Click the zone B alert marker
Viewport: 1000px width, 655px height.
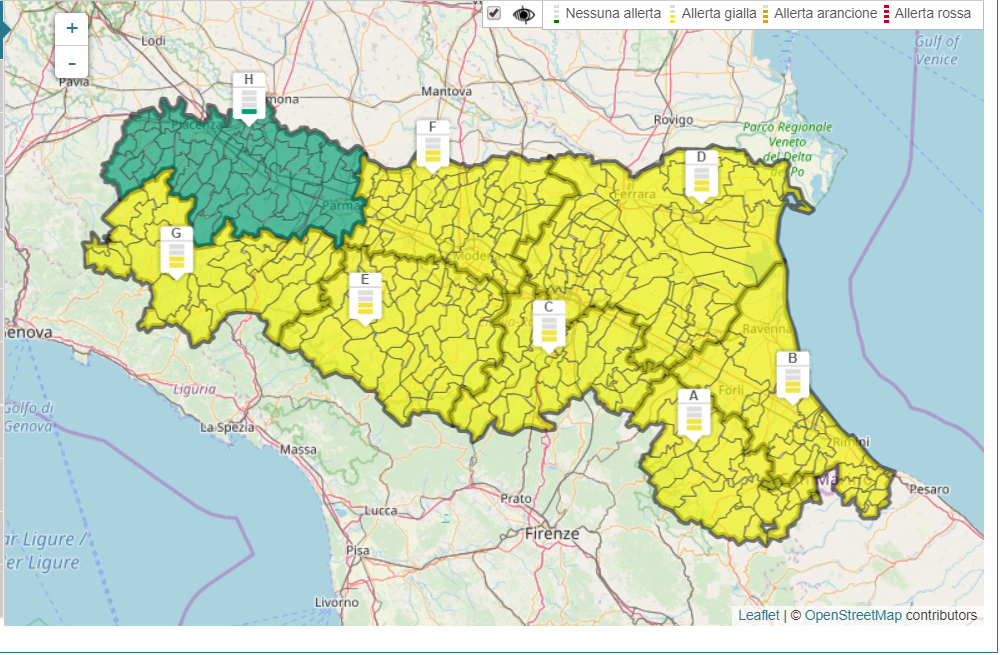click(792, 376)
